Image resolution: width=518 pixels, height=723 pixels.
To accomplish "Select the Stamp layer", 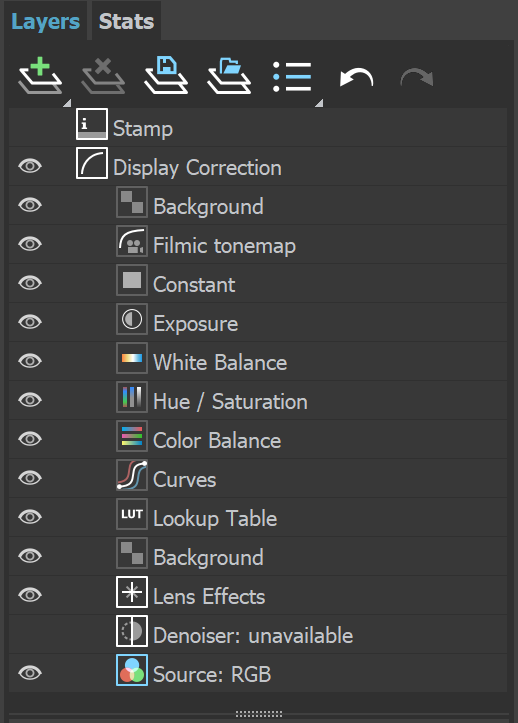I will tap(258, 127).
